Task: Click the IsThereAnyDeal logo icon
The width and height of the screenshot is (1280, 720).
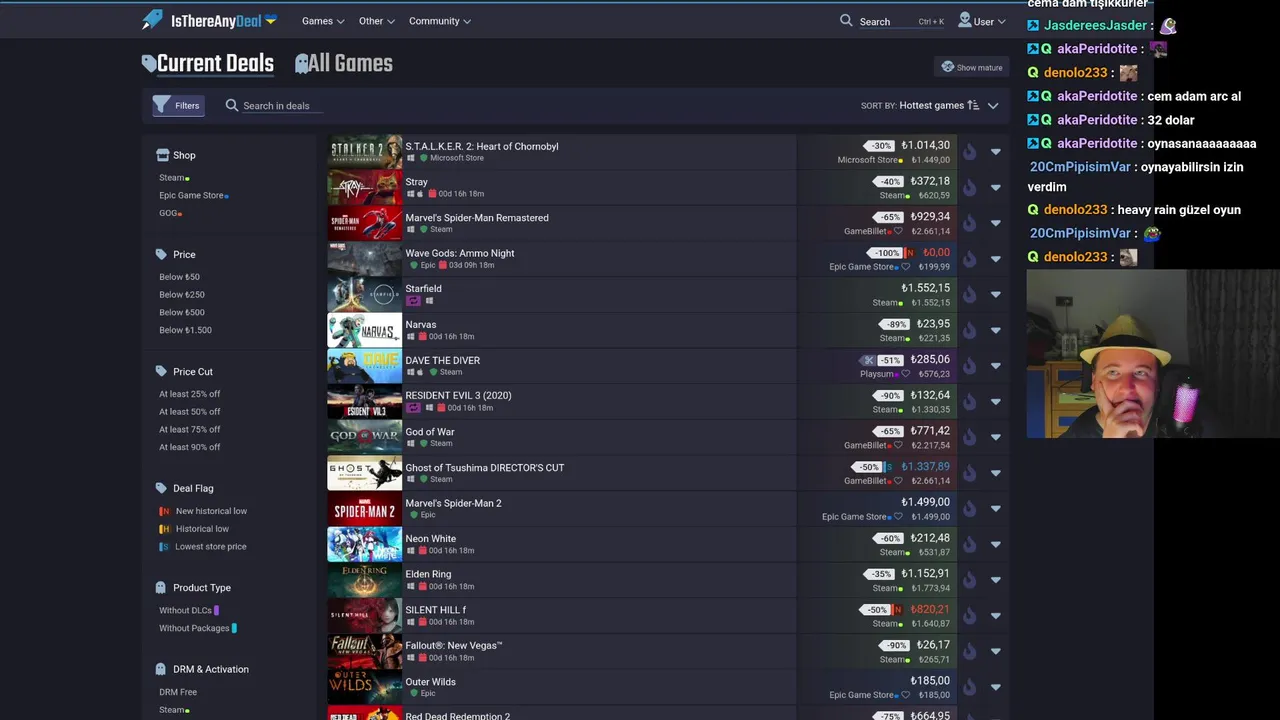Action: [152, 19]
